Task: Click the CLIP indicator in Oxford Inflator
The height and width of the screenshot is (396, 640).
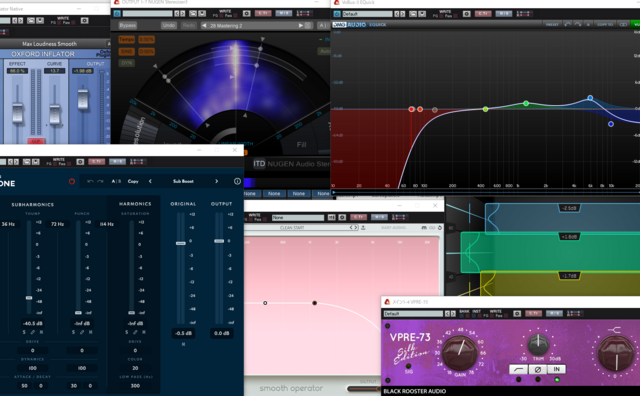Action: (36, 141)
